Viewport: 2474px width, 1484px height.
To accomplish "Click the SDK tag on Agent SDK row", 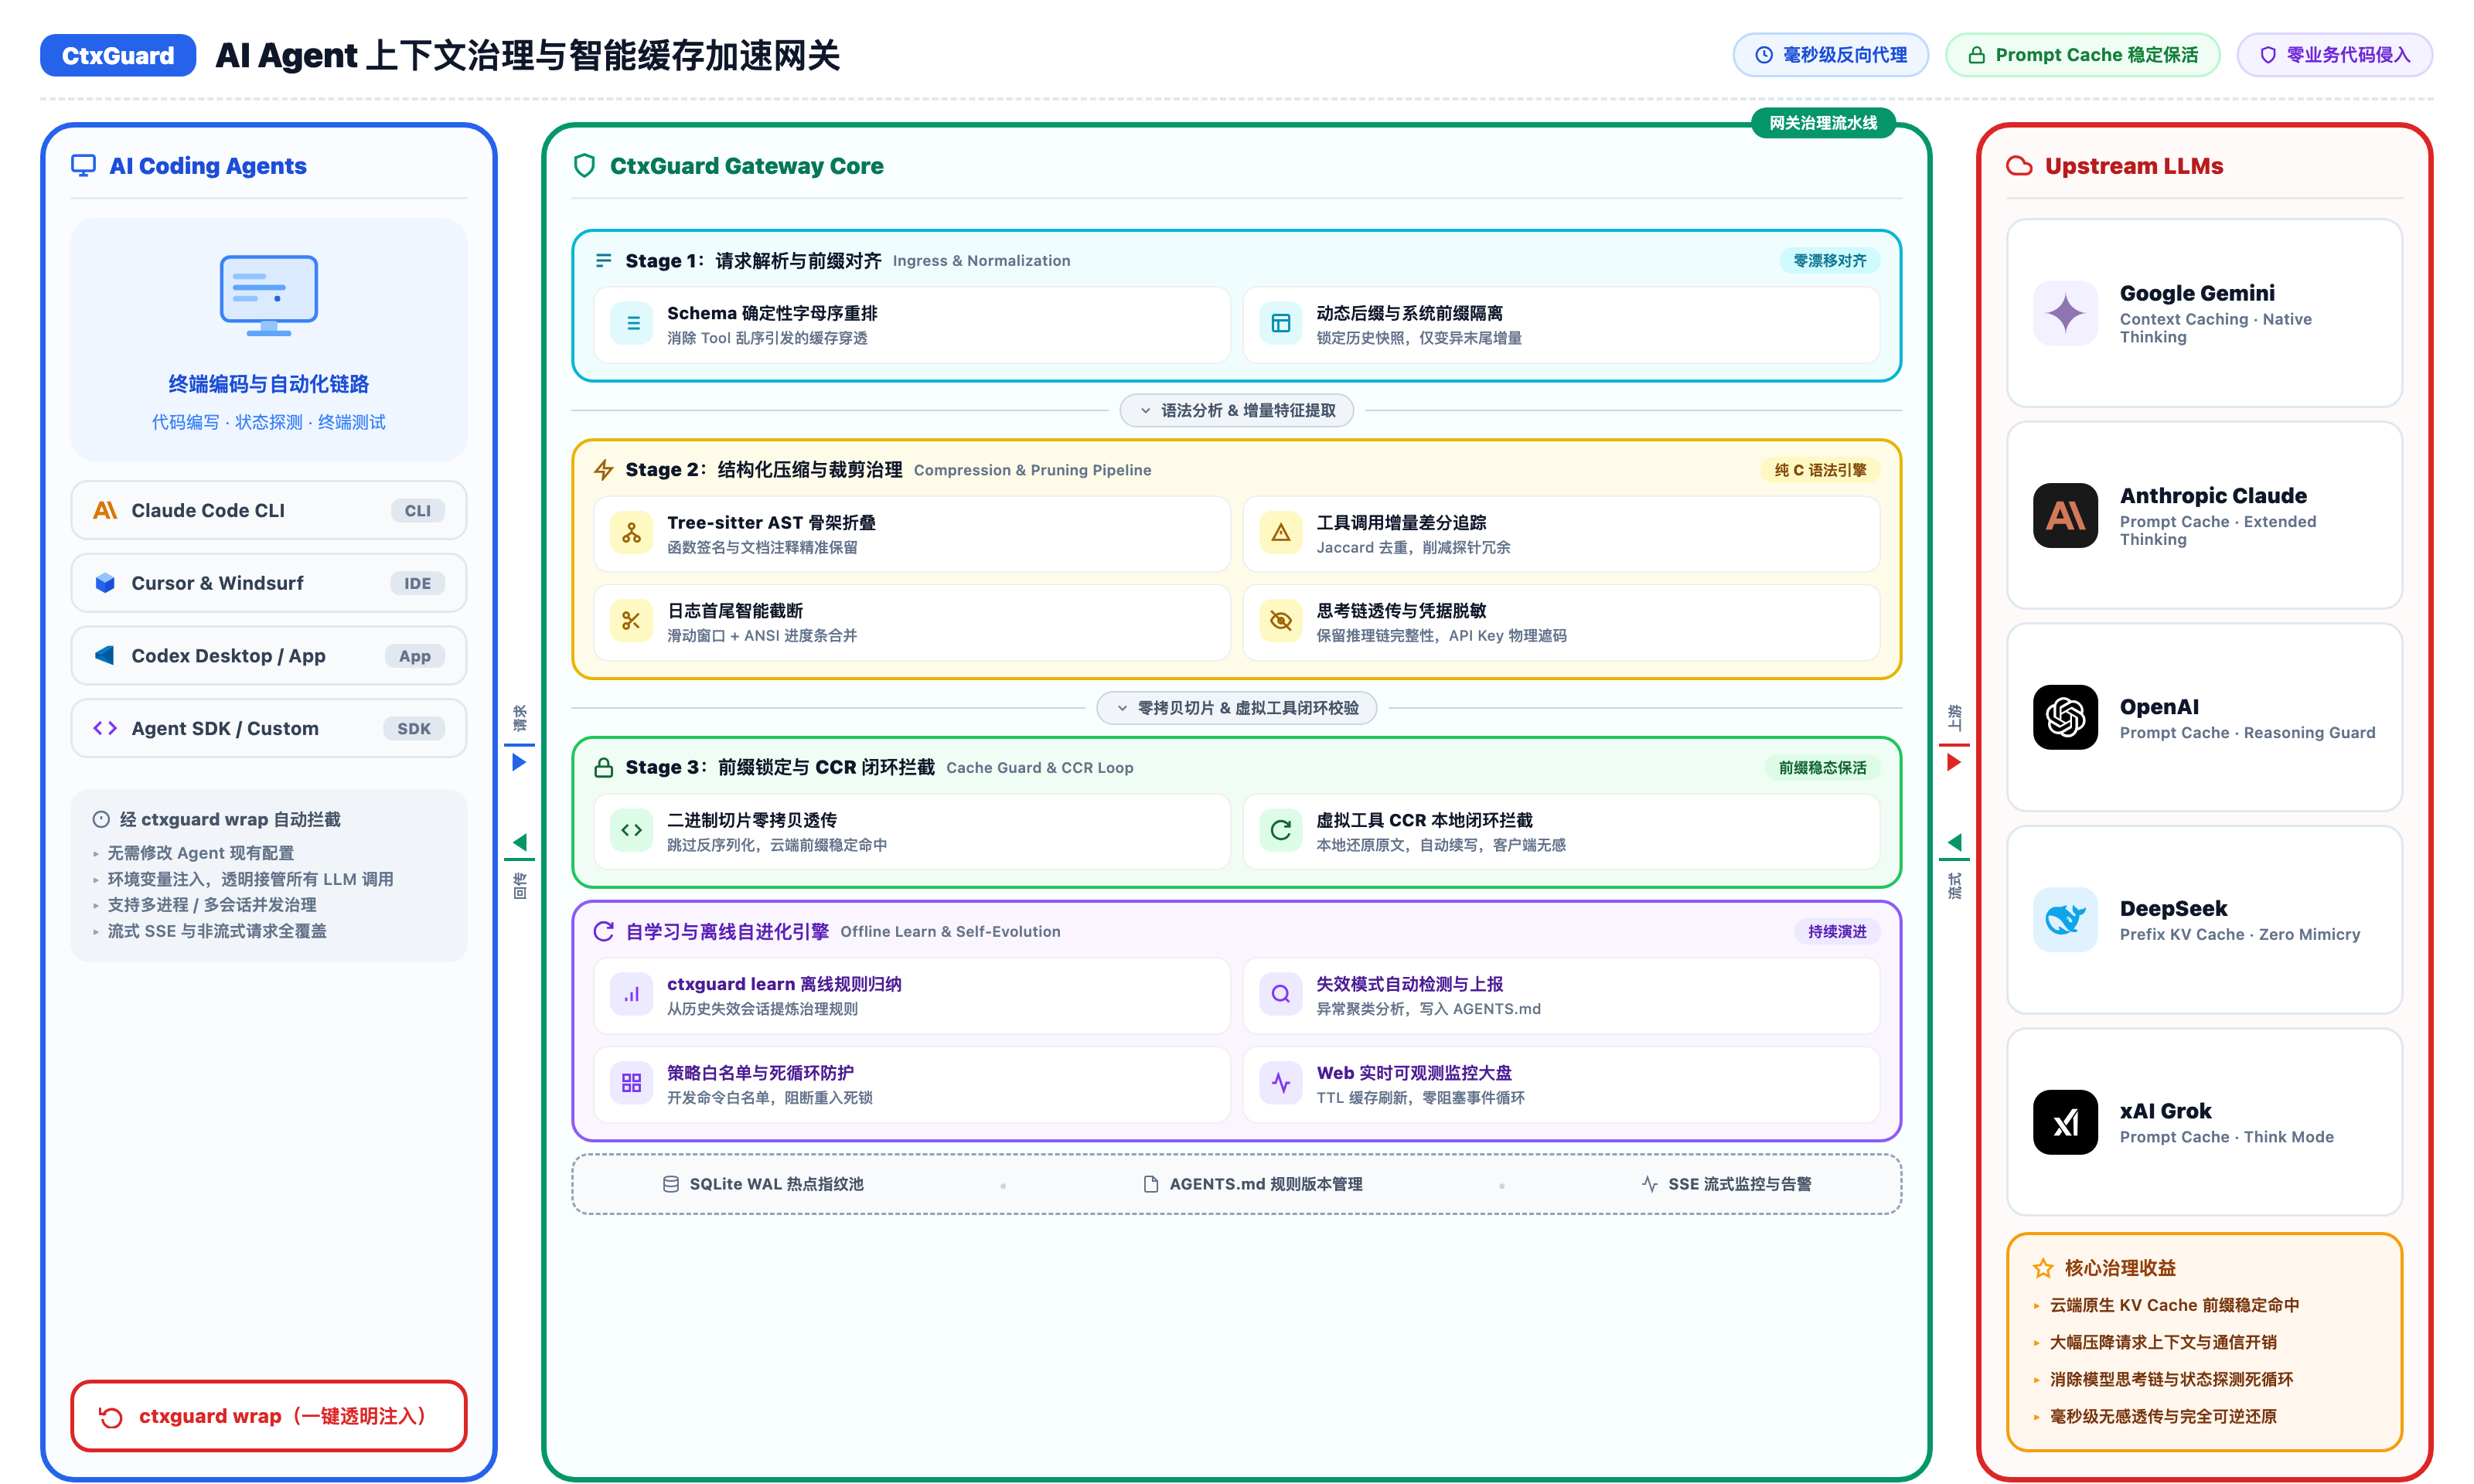I will click(x=414, y=729).
